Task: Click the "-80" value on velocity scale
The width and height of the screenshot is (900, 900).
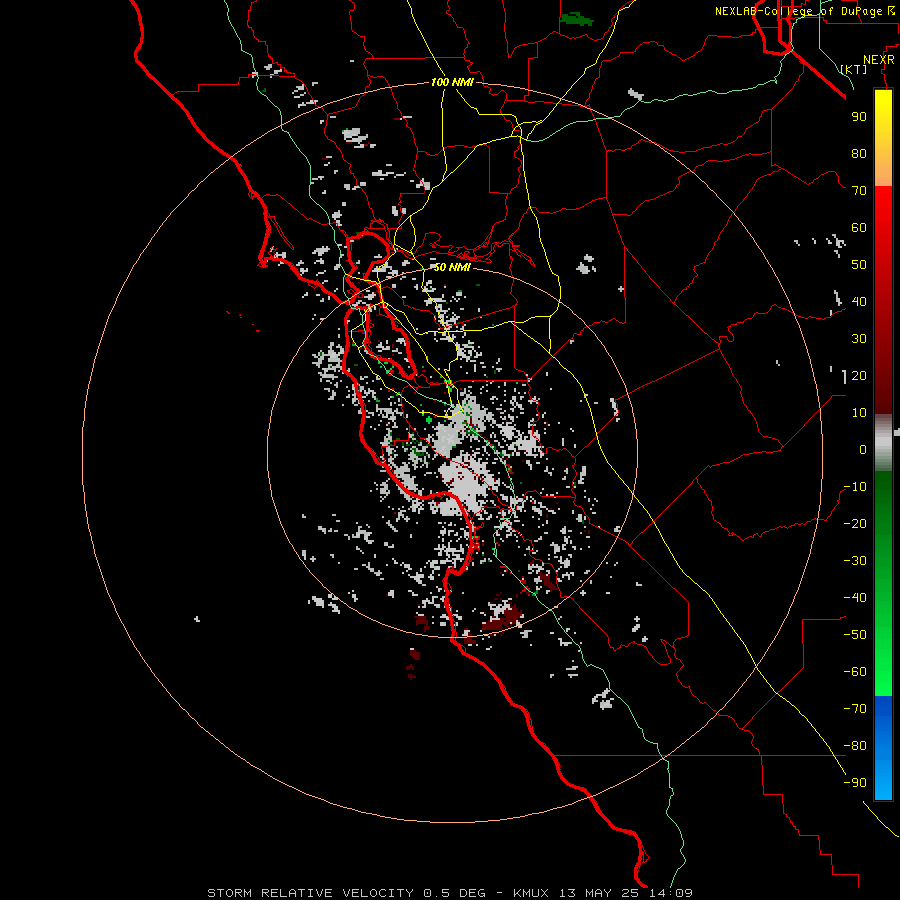Action: pyautogui.click(x=855, y=746)
